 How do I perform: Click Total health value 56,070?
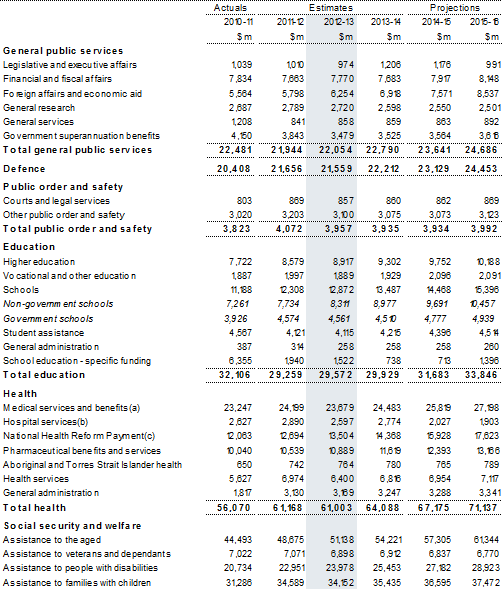click(x=234, y=508)
